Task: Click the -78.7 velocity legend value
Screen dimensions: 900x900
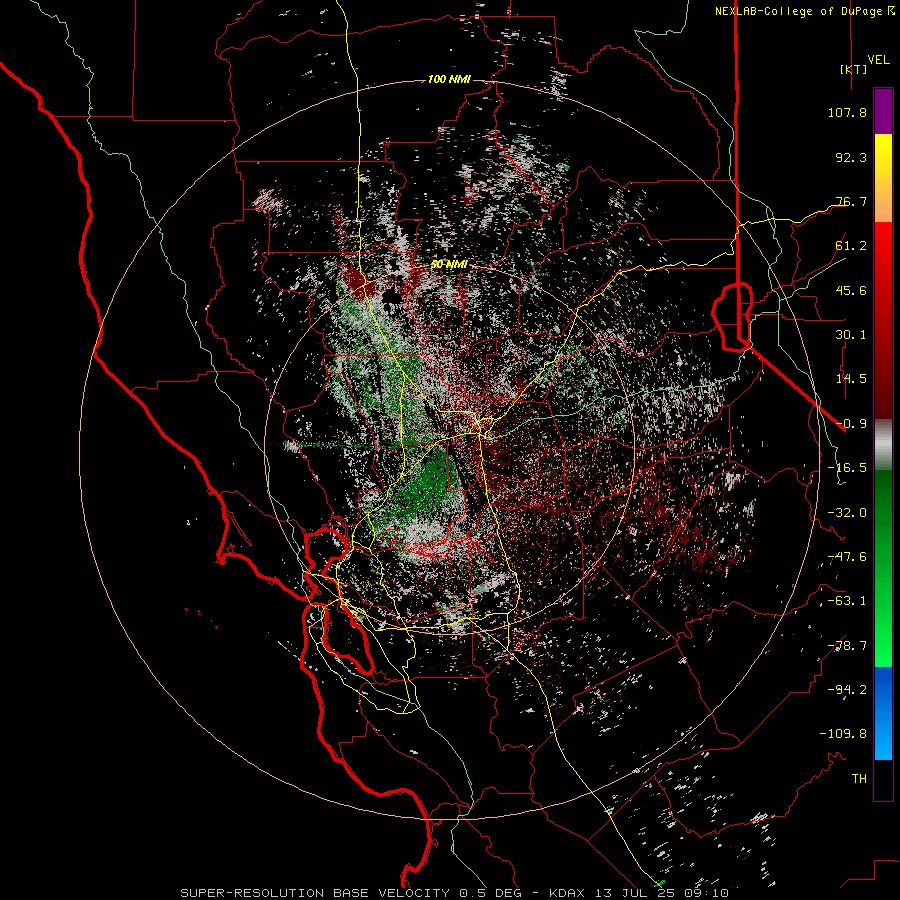Action: coord(847,646)
